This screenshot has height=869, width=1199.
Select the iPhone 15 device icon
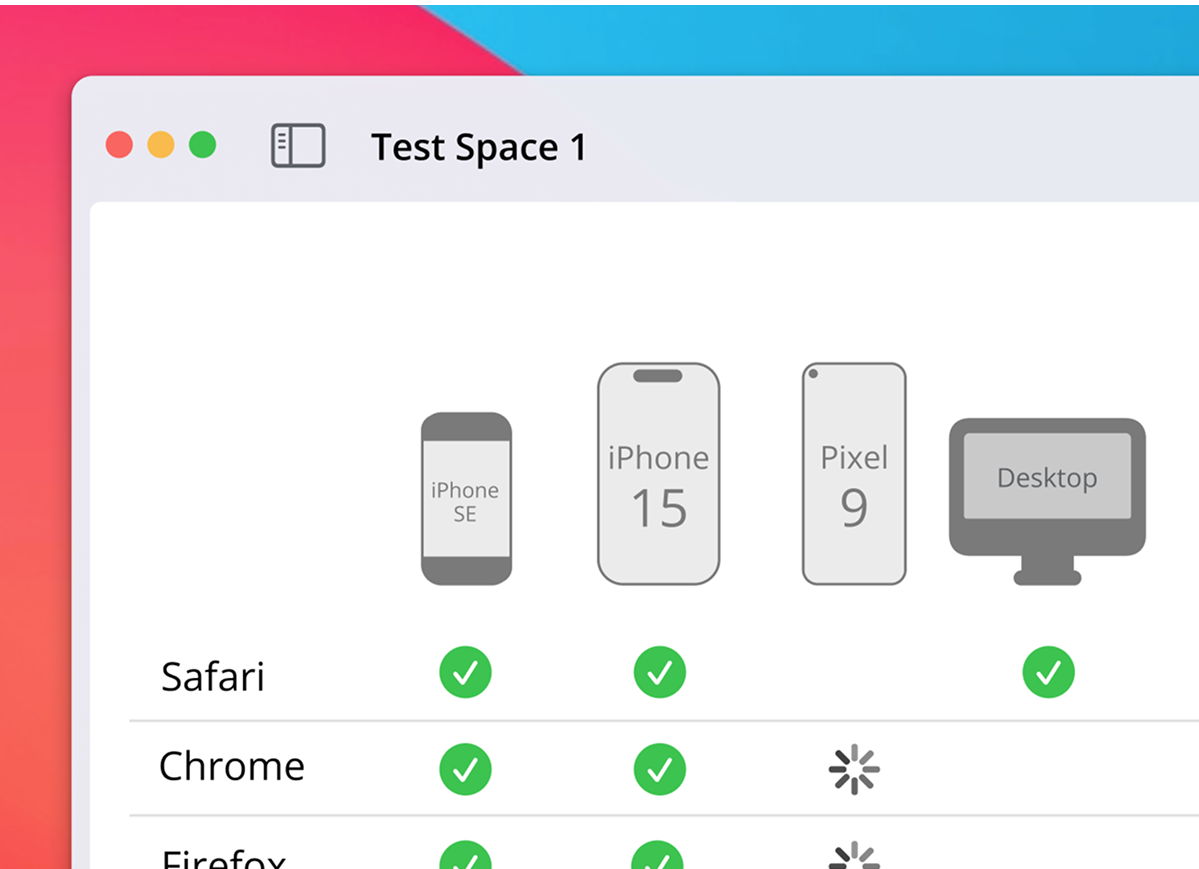[x=658, y=474]
